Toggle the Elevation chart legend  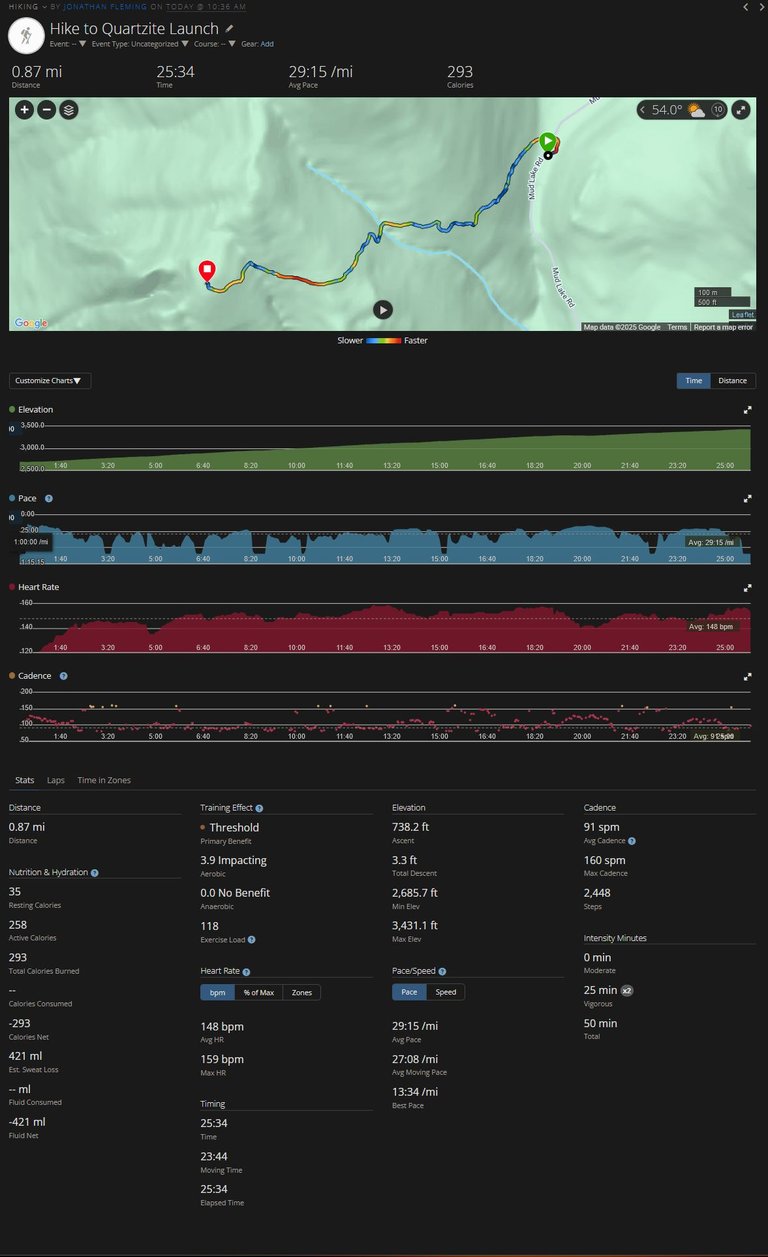coord(31,410)
